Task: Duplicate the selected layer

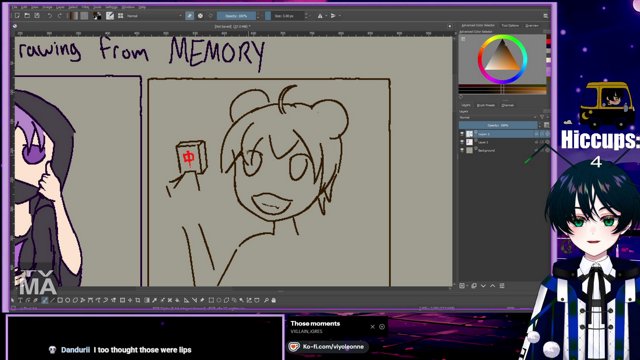Action: 474,286
